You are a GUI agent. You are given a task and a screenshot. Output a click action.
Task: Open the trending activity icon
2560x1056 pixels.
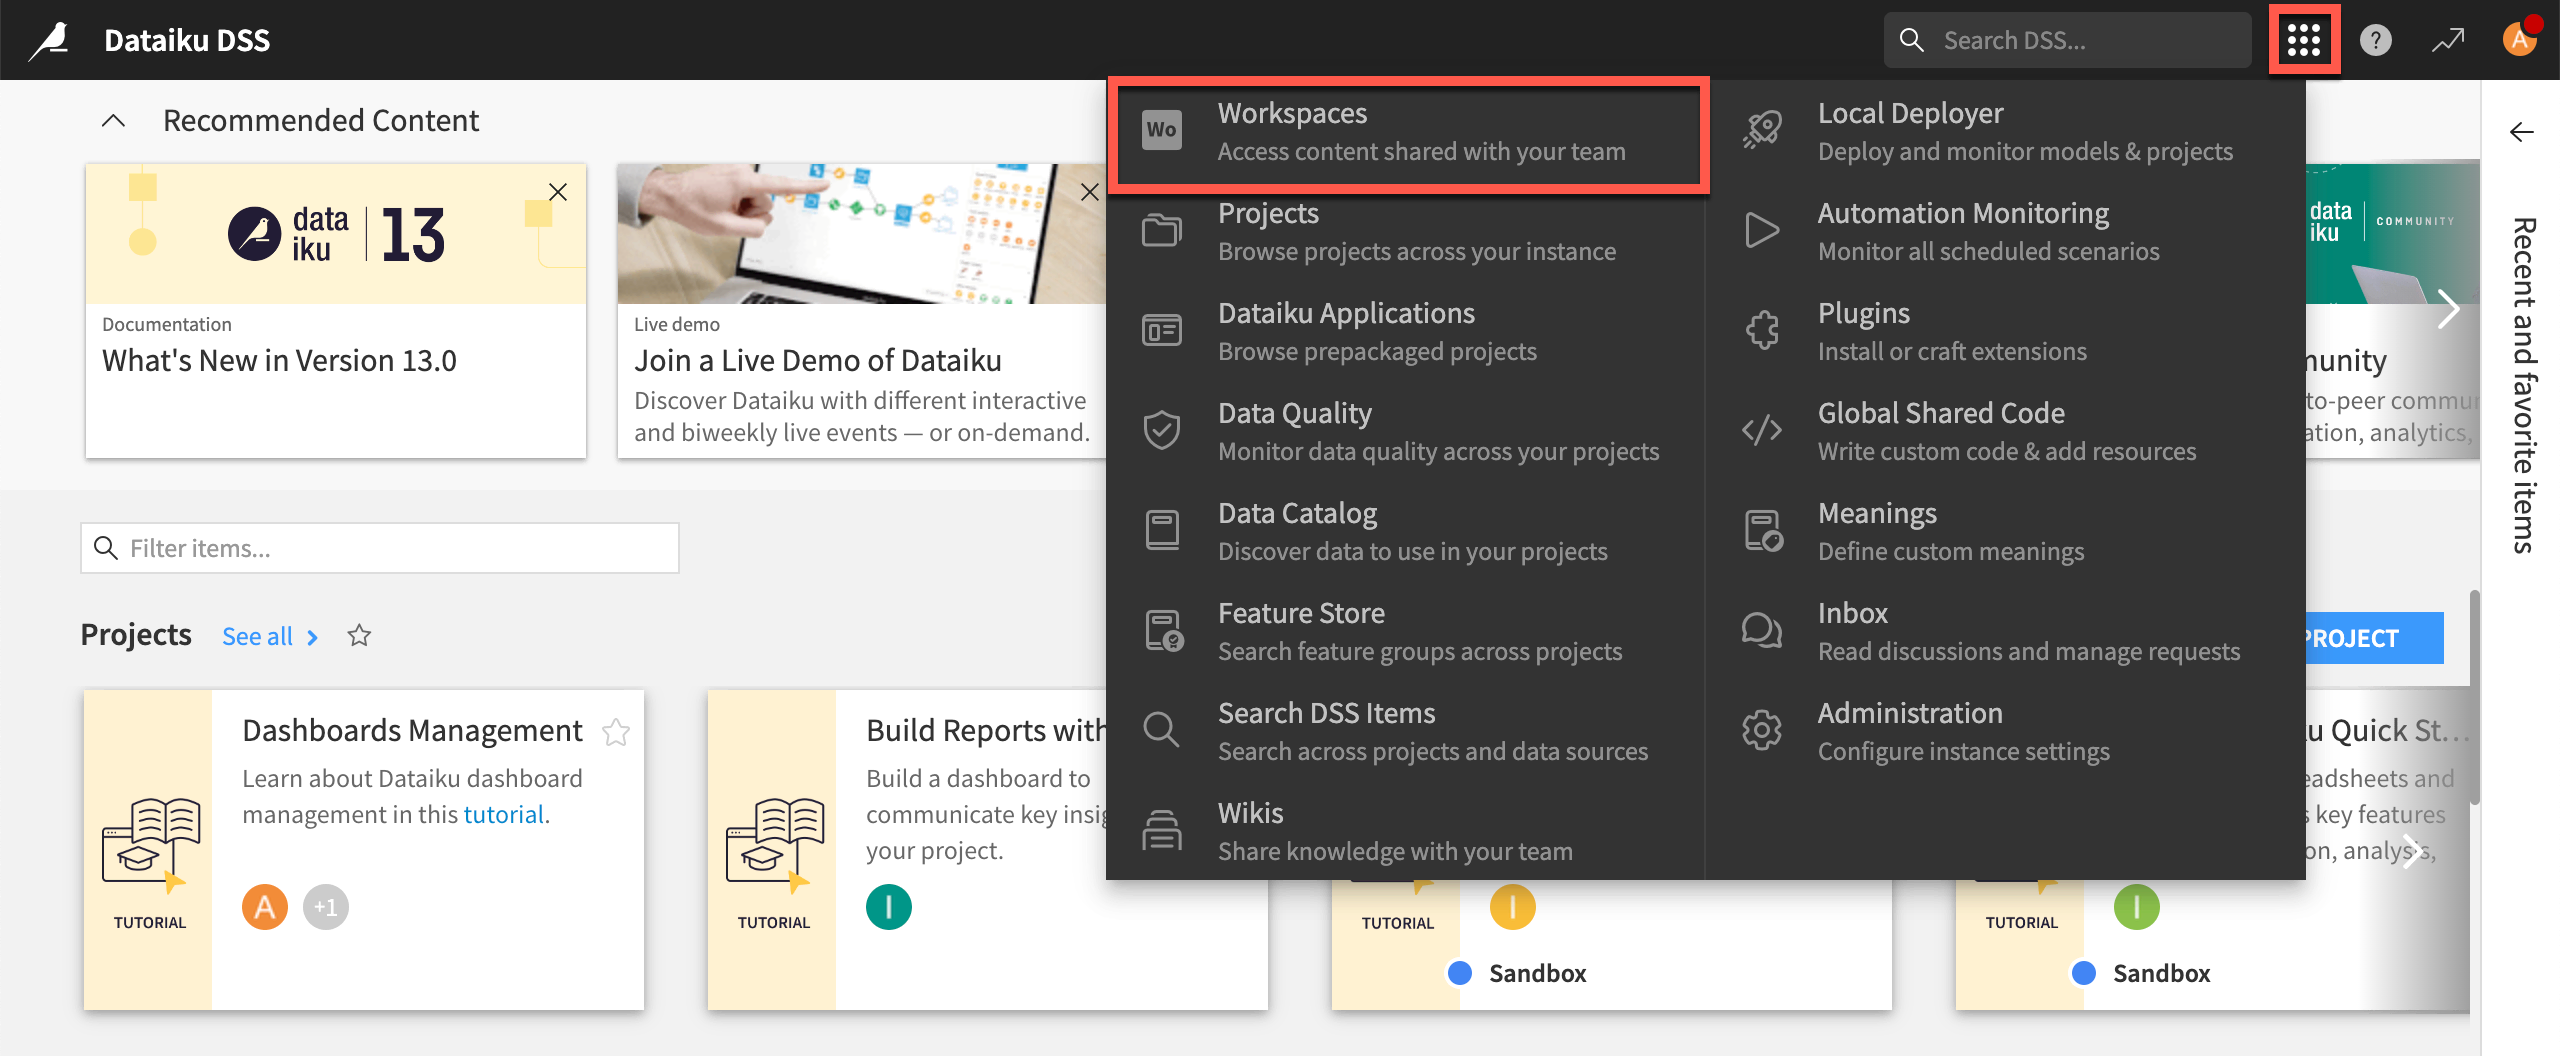(x=2448, y=40)
